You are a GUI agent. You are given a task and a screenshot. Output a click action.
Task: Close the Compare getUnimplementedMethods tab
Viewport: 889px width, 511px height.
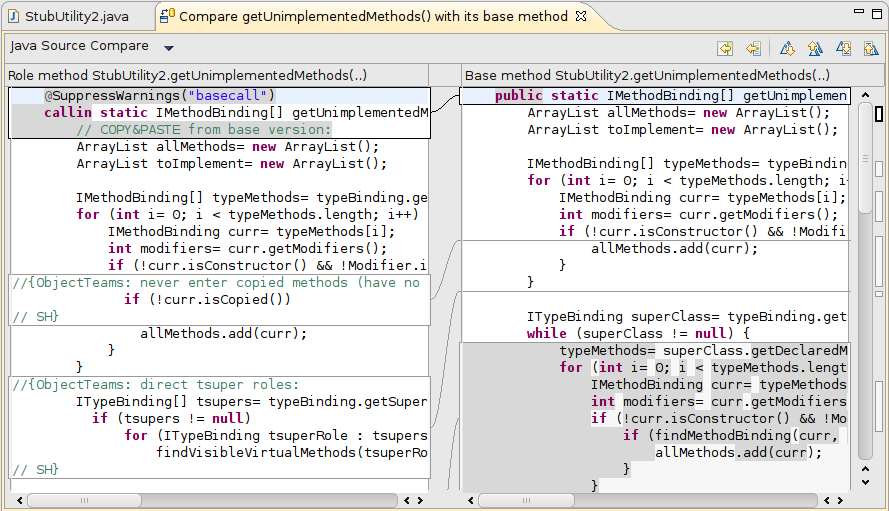(x=580, y=16)
